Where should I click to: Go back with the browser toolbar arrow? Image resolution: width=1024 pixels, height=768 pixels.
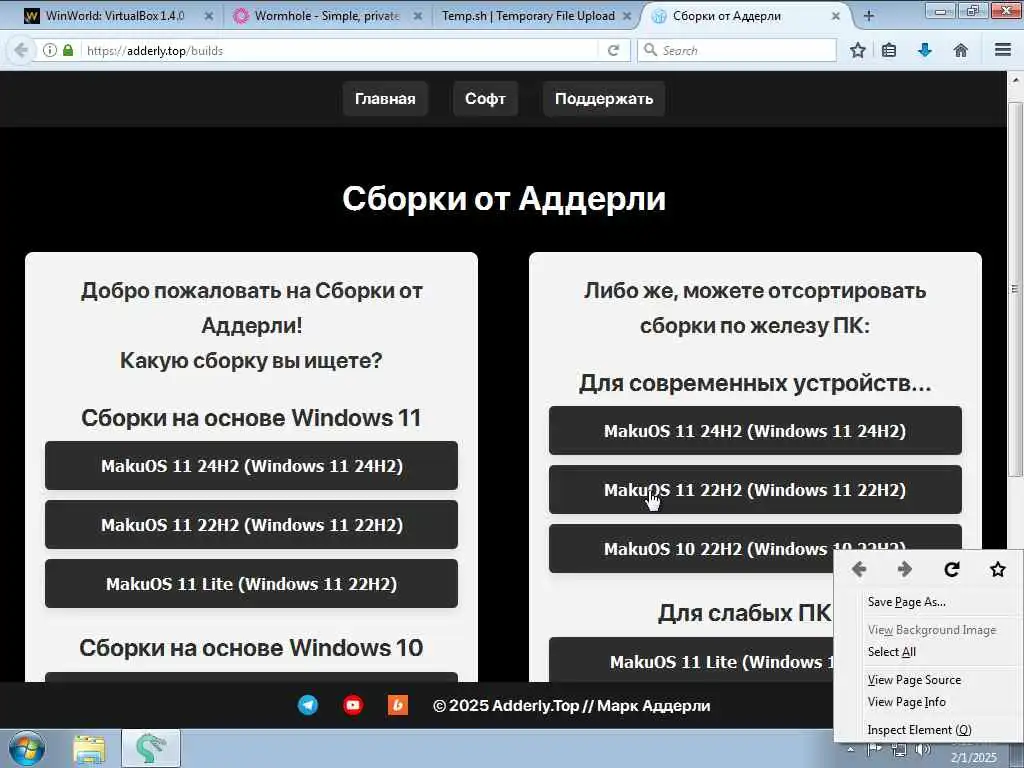pos(21,50)
